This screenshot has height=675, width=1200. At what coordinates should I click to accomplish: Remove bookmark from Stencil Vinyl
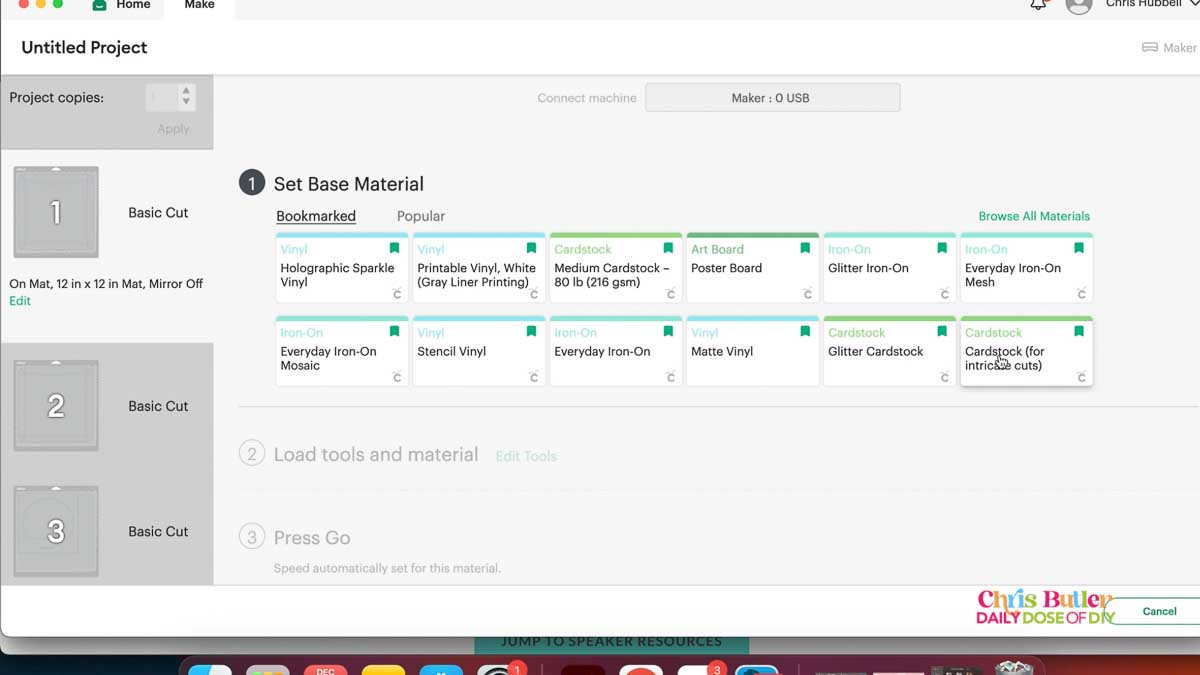coord(531,331)
